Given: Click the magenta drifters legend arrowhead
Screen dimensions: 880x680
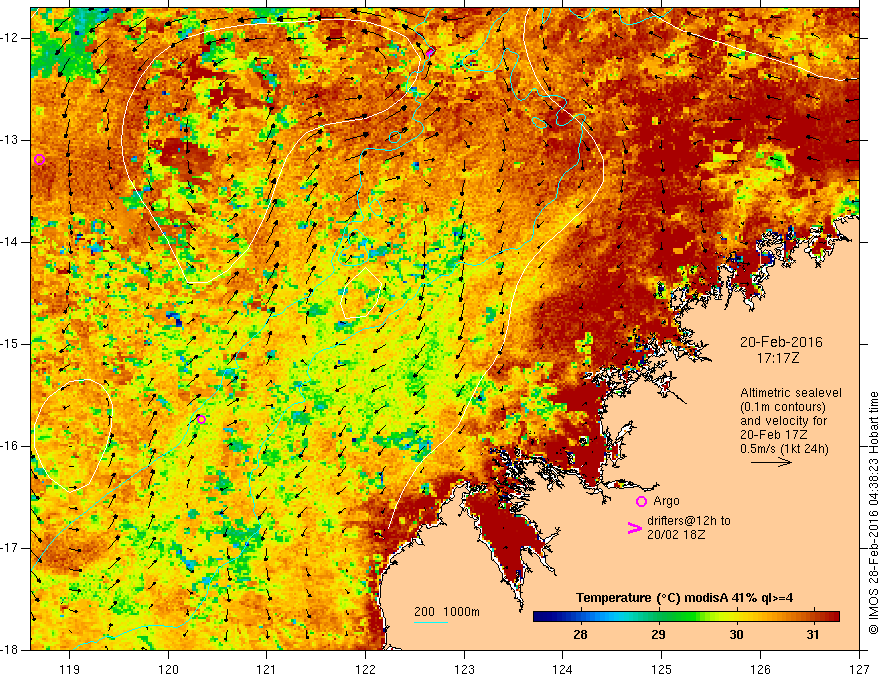Looking at the screenshot, I should 634,527.
